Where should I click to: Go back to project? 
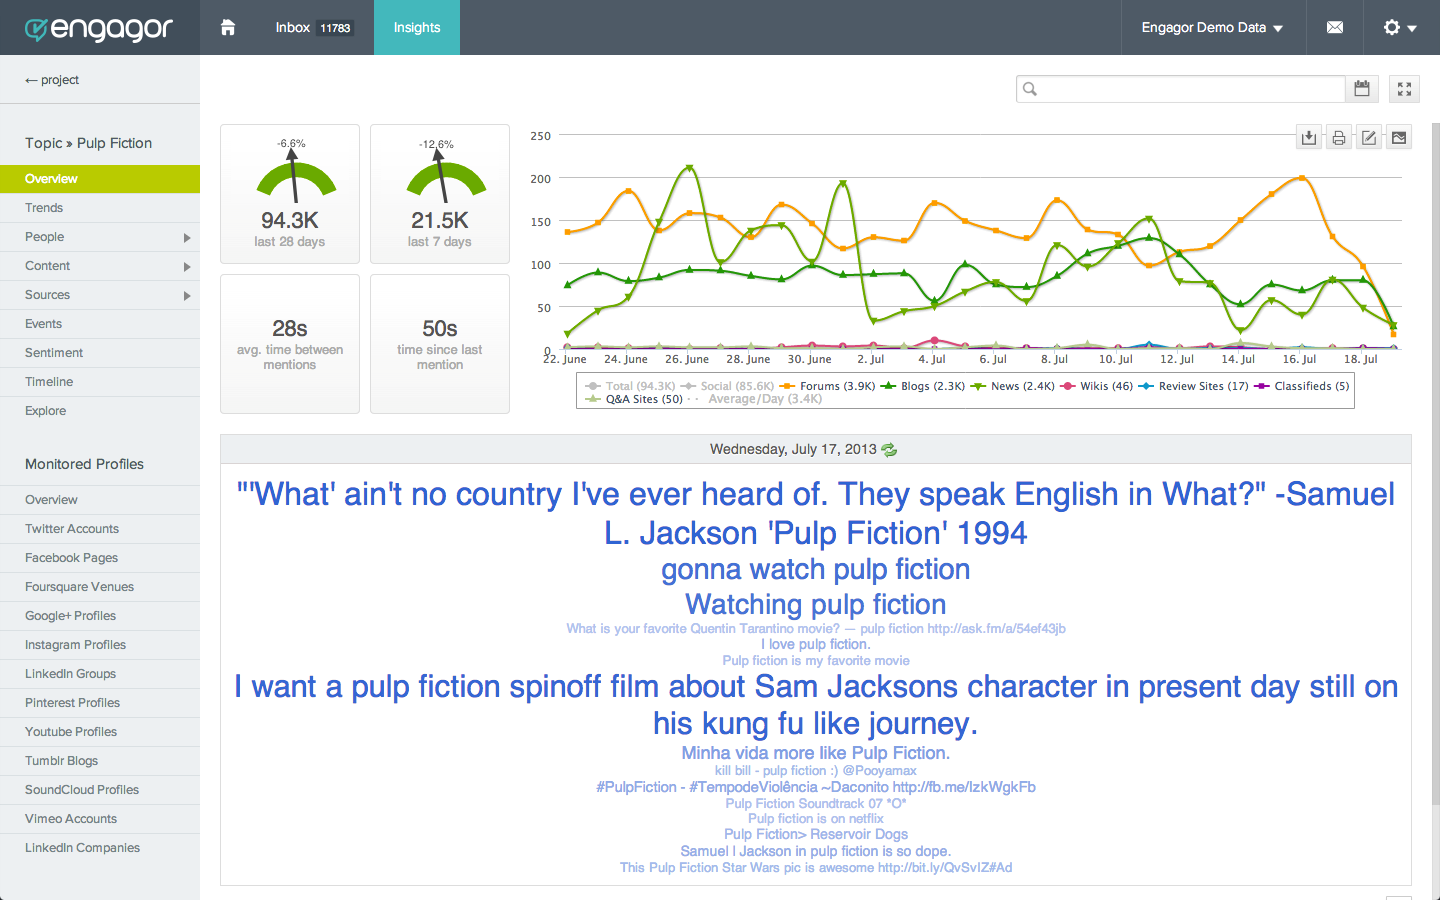52,80
